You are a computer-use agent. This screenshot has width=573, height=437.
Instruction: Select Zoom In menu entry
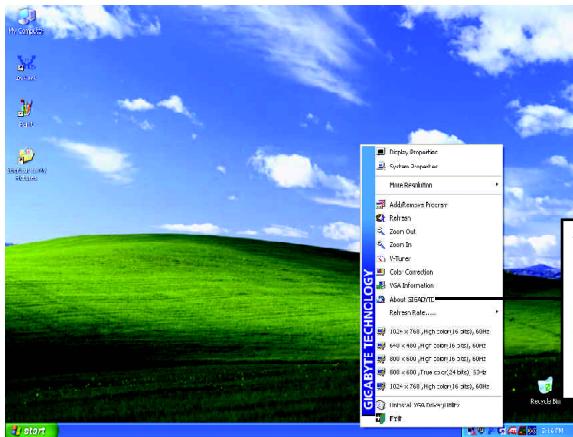tap(439, 245)
